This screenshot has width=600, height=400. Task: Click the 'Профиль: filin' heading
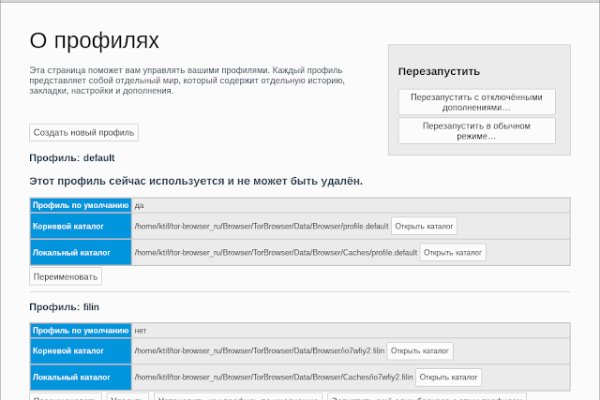(x=65, y=307)
